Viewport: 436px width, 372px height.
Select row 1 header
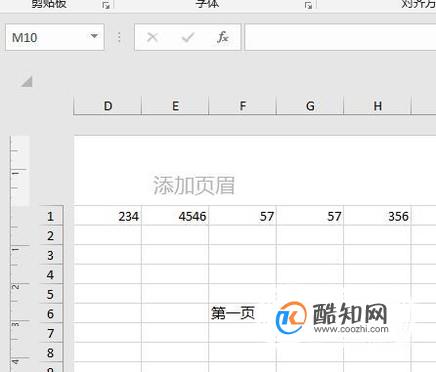(51, 216)
